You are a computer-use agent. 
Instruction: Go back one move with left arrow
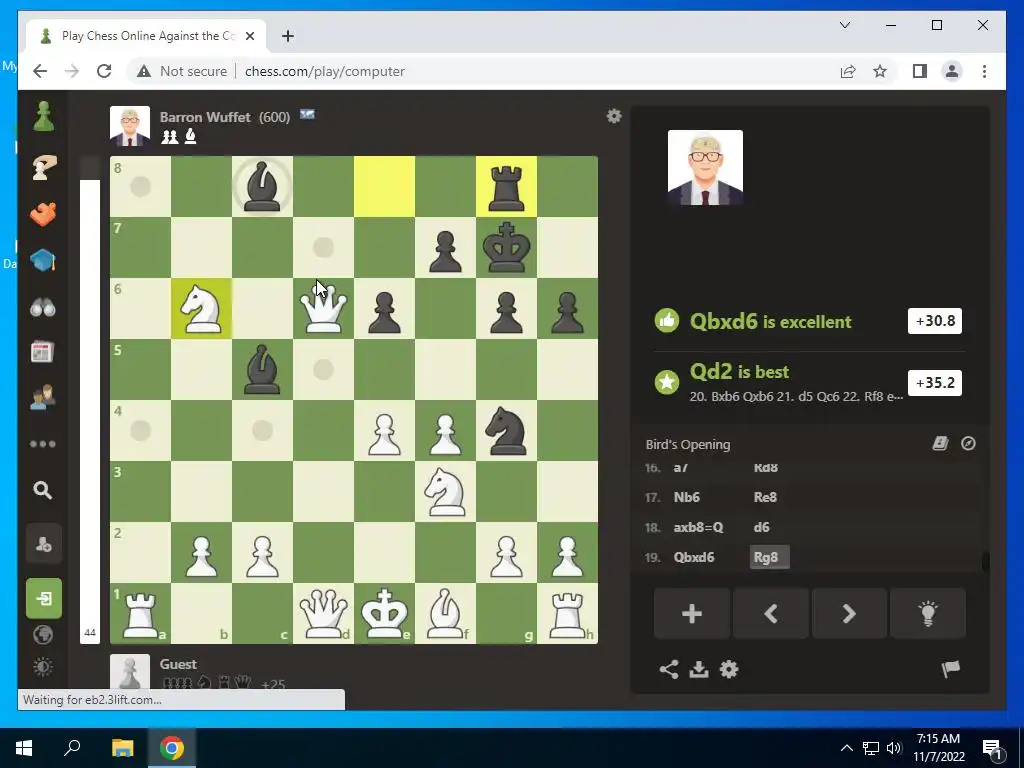tap(771, 613)
